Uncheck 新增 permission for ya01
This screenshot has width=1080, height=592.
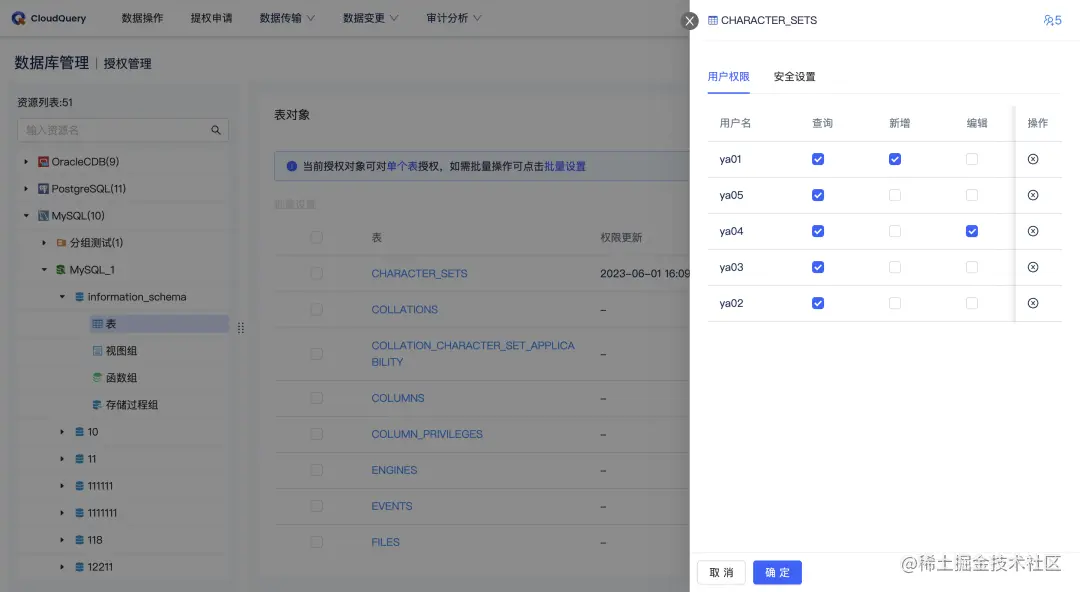pyautogui.click(x=895, y=159)
